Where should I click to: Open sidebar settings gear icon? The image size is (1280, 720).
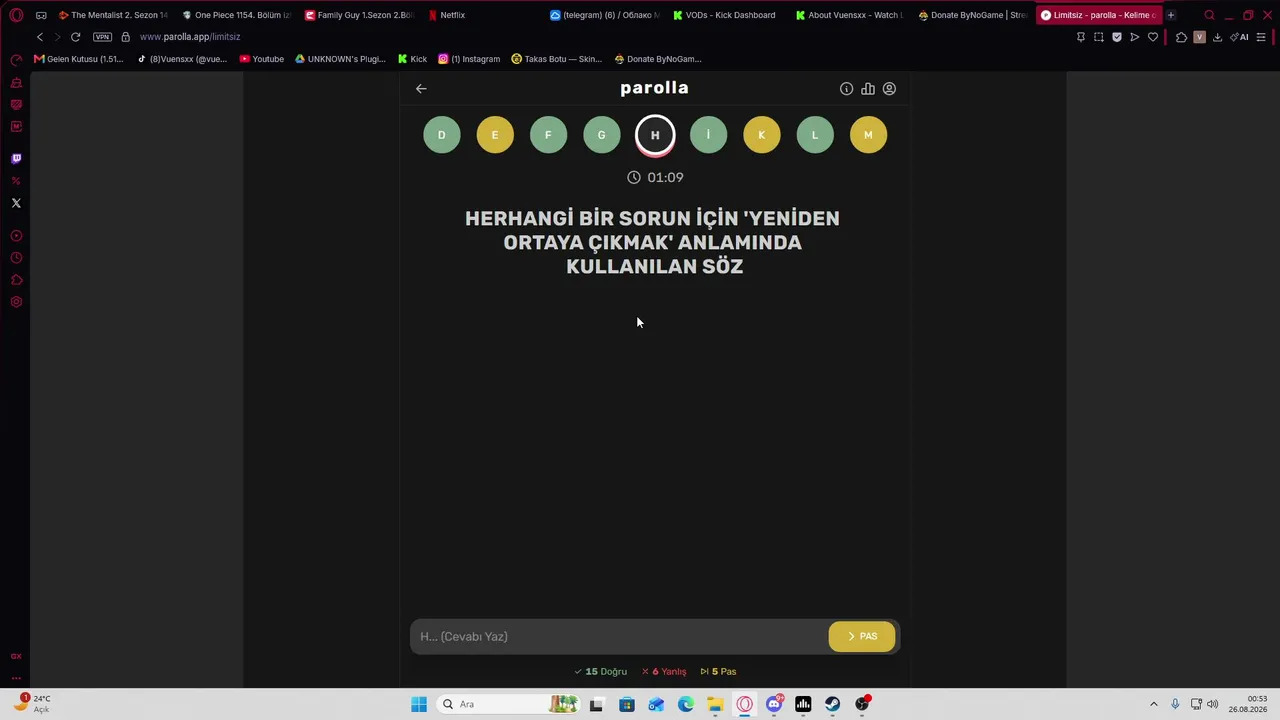point(16,302)
